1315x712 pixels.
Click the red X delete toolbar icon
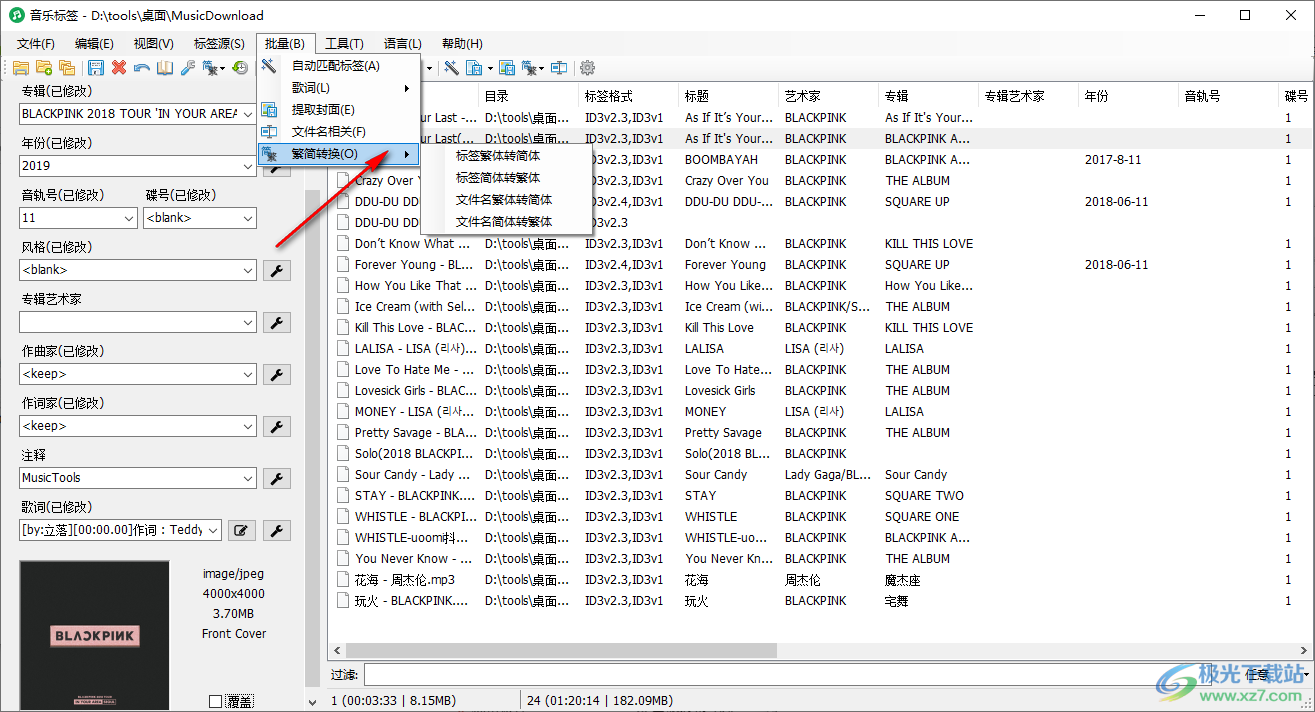click(x=119, y=68)
